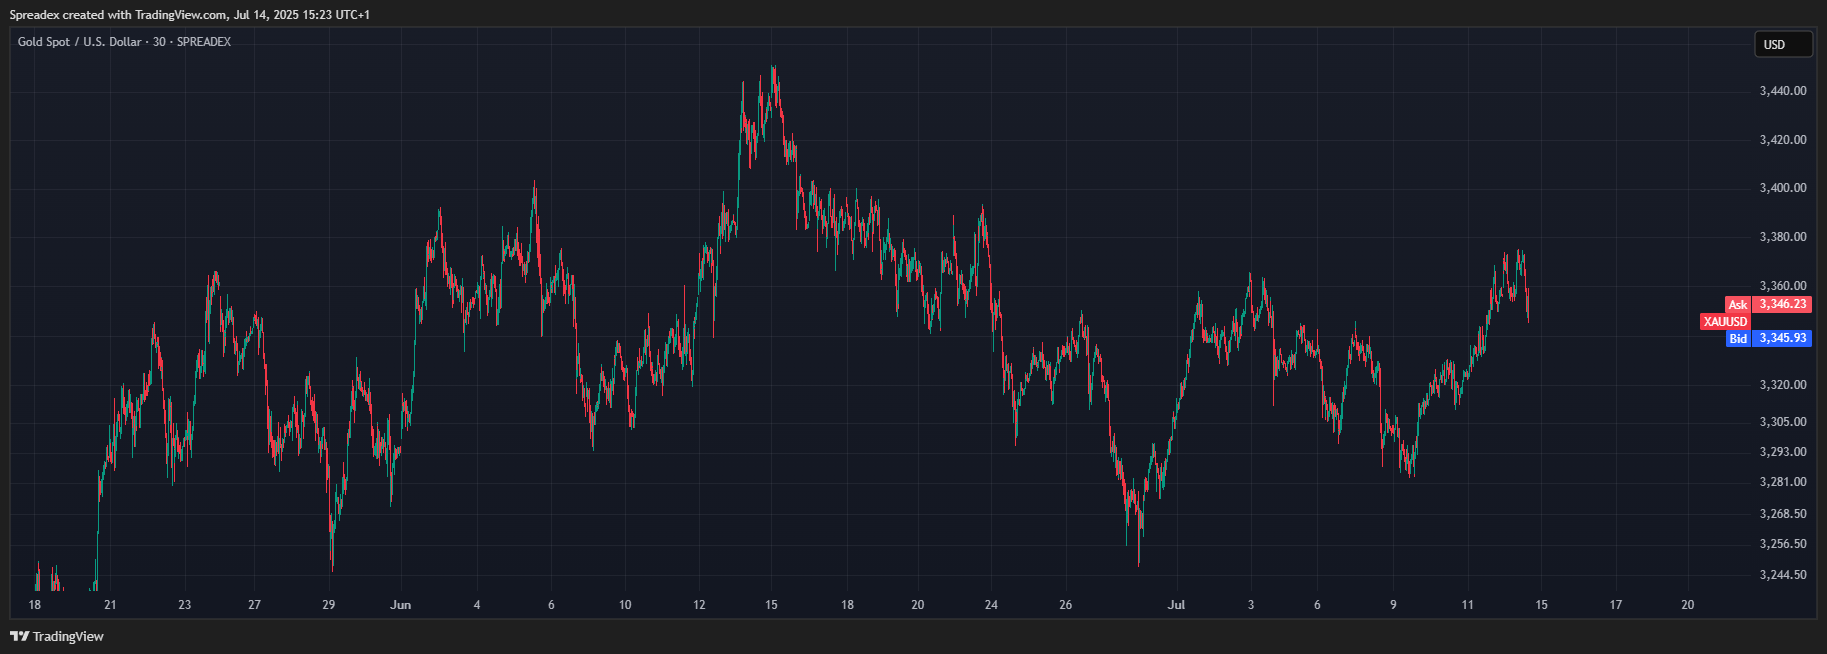This screenshot has width=1827, height=654.
Task: Click the 24 date label on time axis
Action: coord(991,605)
